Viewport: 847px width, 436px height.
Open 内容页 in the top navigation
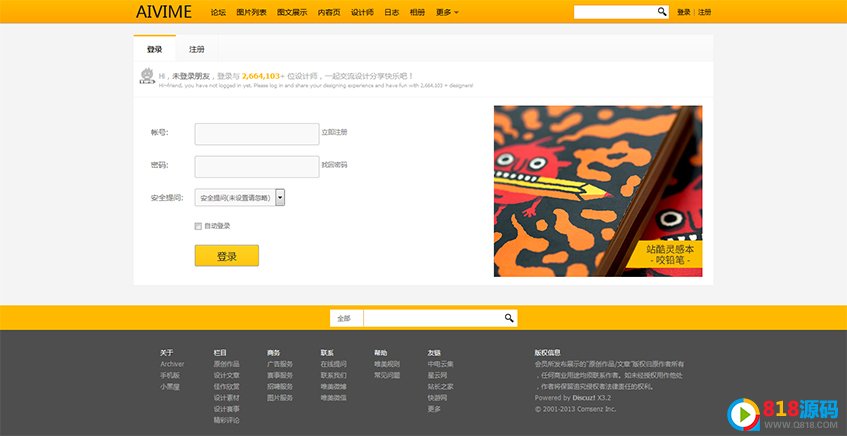pos(329,12)
